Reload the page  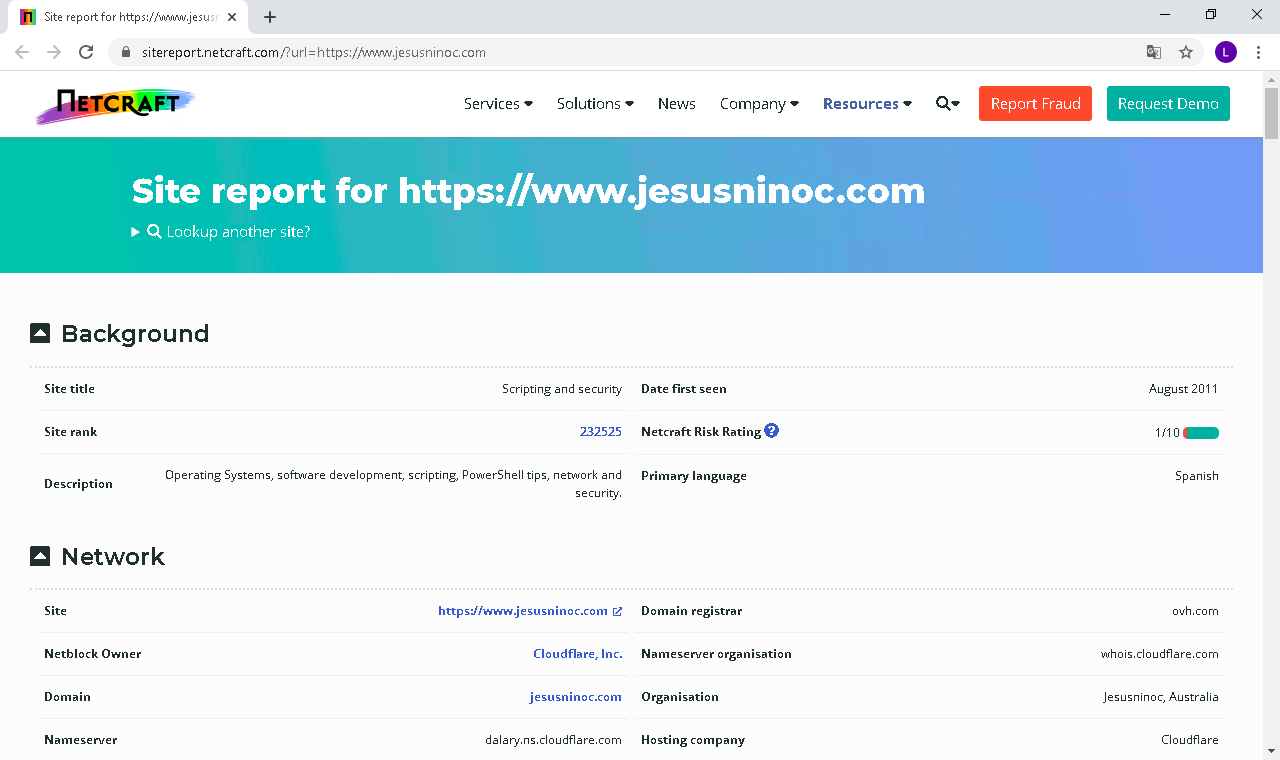[86, 52]
